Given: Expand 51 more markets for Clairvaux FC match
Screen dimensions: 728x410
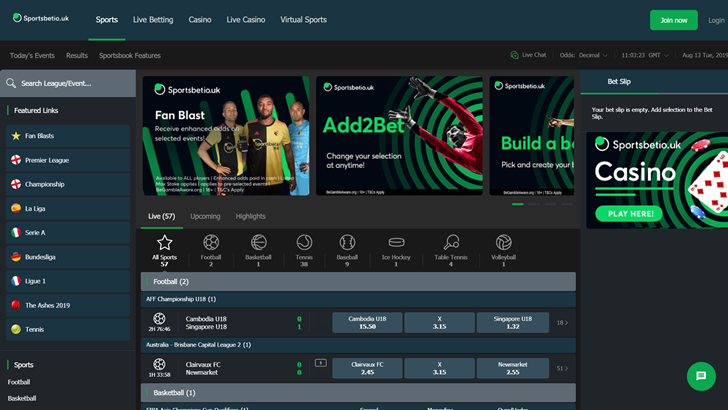Looking at the screenshot, I should pos(562,368).
